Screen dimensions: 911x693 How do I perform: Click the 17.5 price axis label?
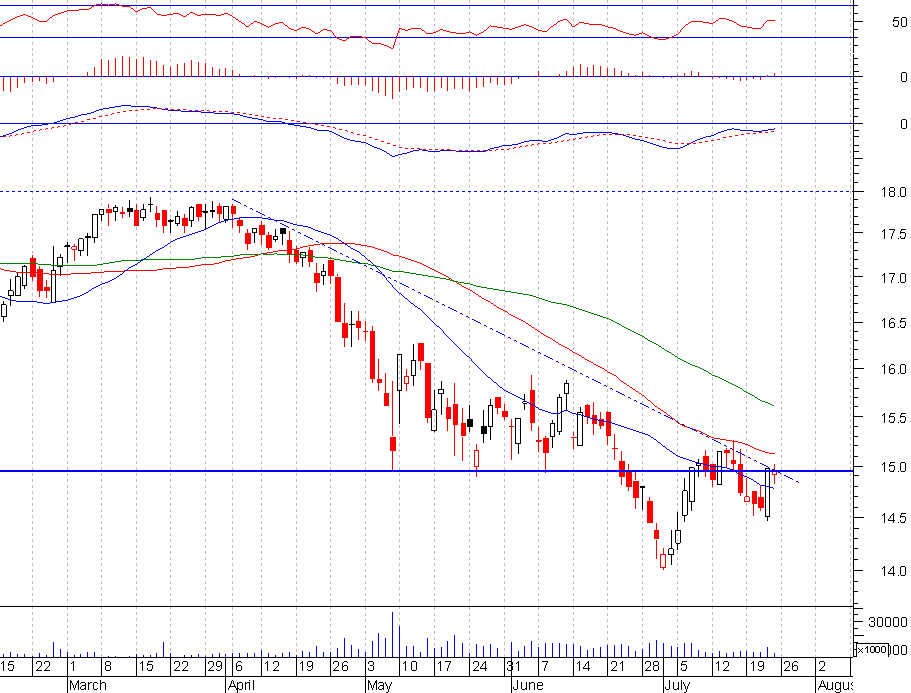tap(894, 235)
